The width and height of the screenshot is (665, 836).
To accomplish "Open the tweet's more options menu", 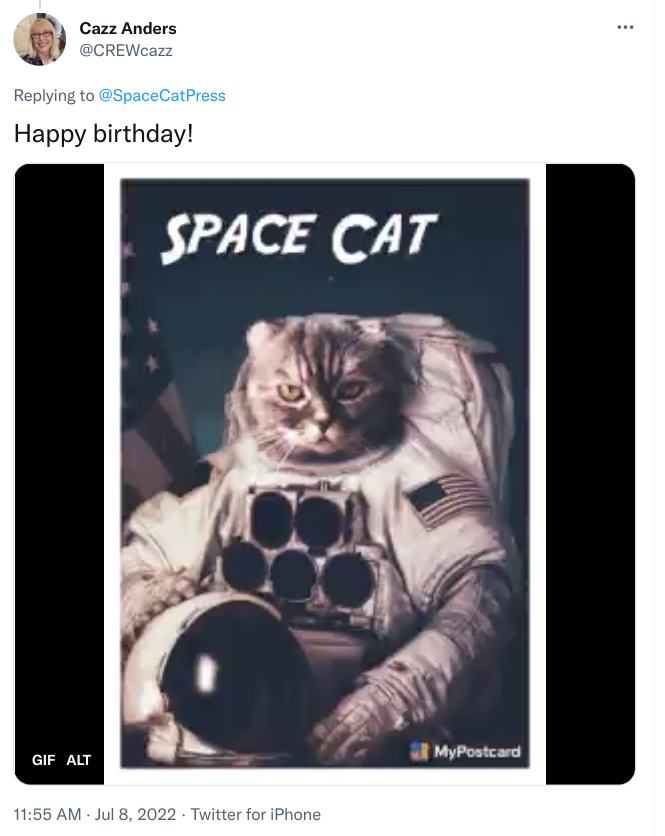I will pos(626,27).
